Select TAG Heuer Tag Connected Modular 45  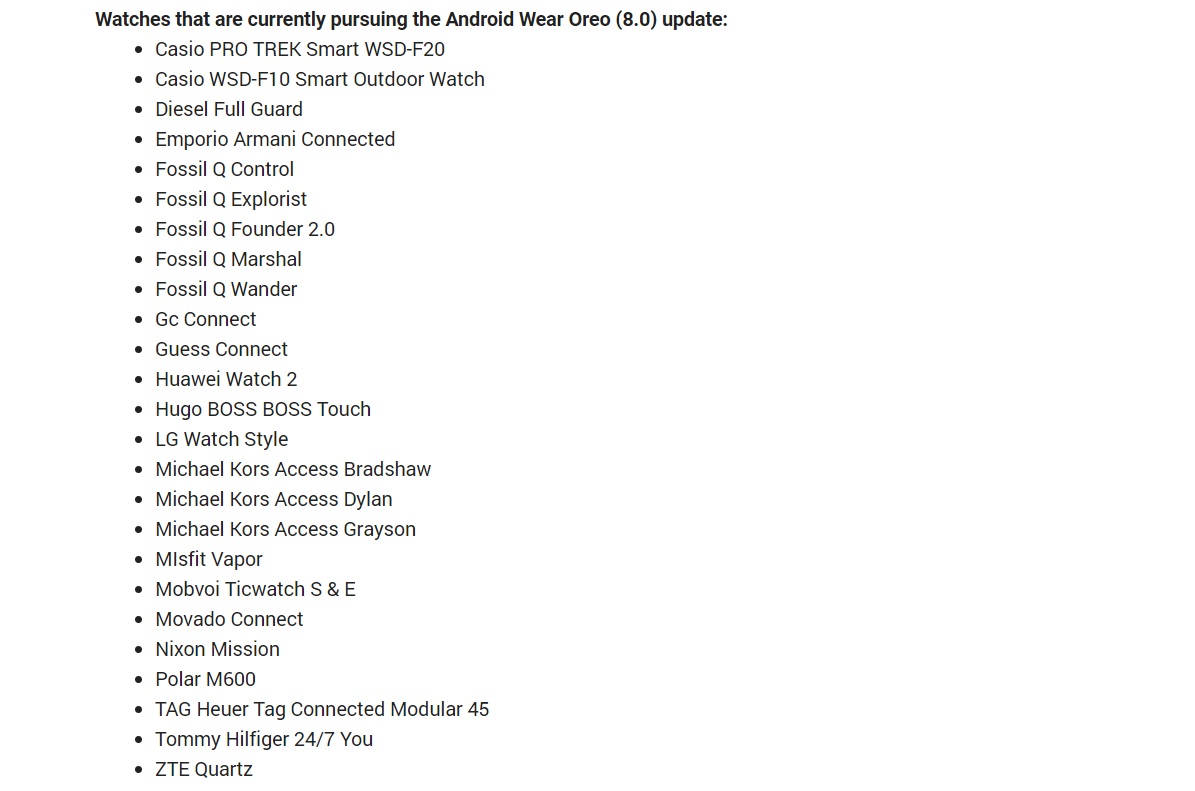[322, 709]
